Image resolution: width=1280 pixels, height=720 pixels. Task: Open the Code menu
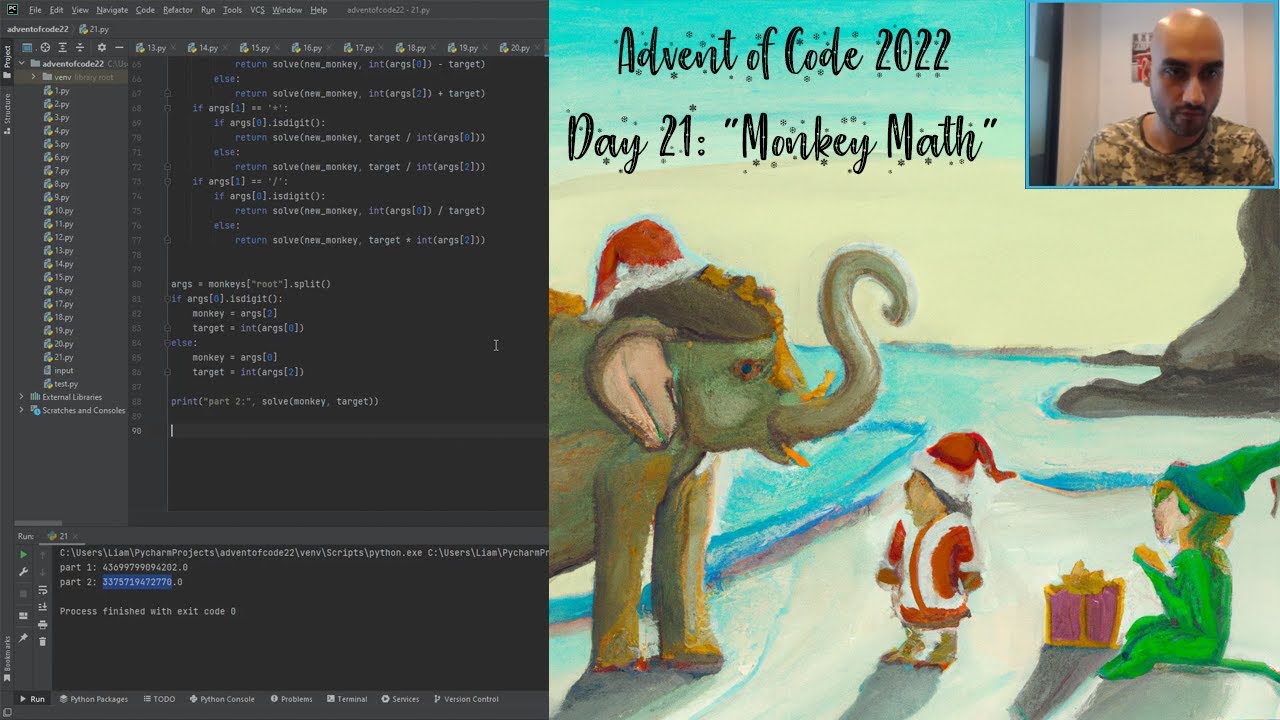(x=145, y=10)
